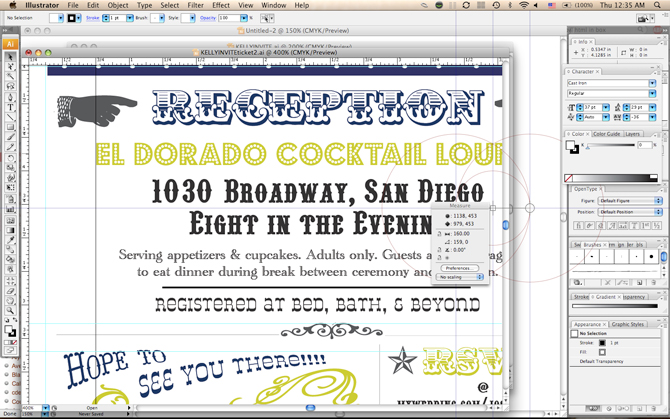Select the Column Graph tool

pyautogui.click(x=11, y=209)
